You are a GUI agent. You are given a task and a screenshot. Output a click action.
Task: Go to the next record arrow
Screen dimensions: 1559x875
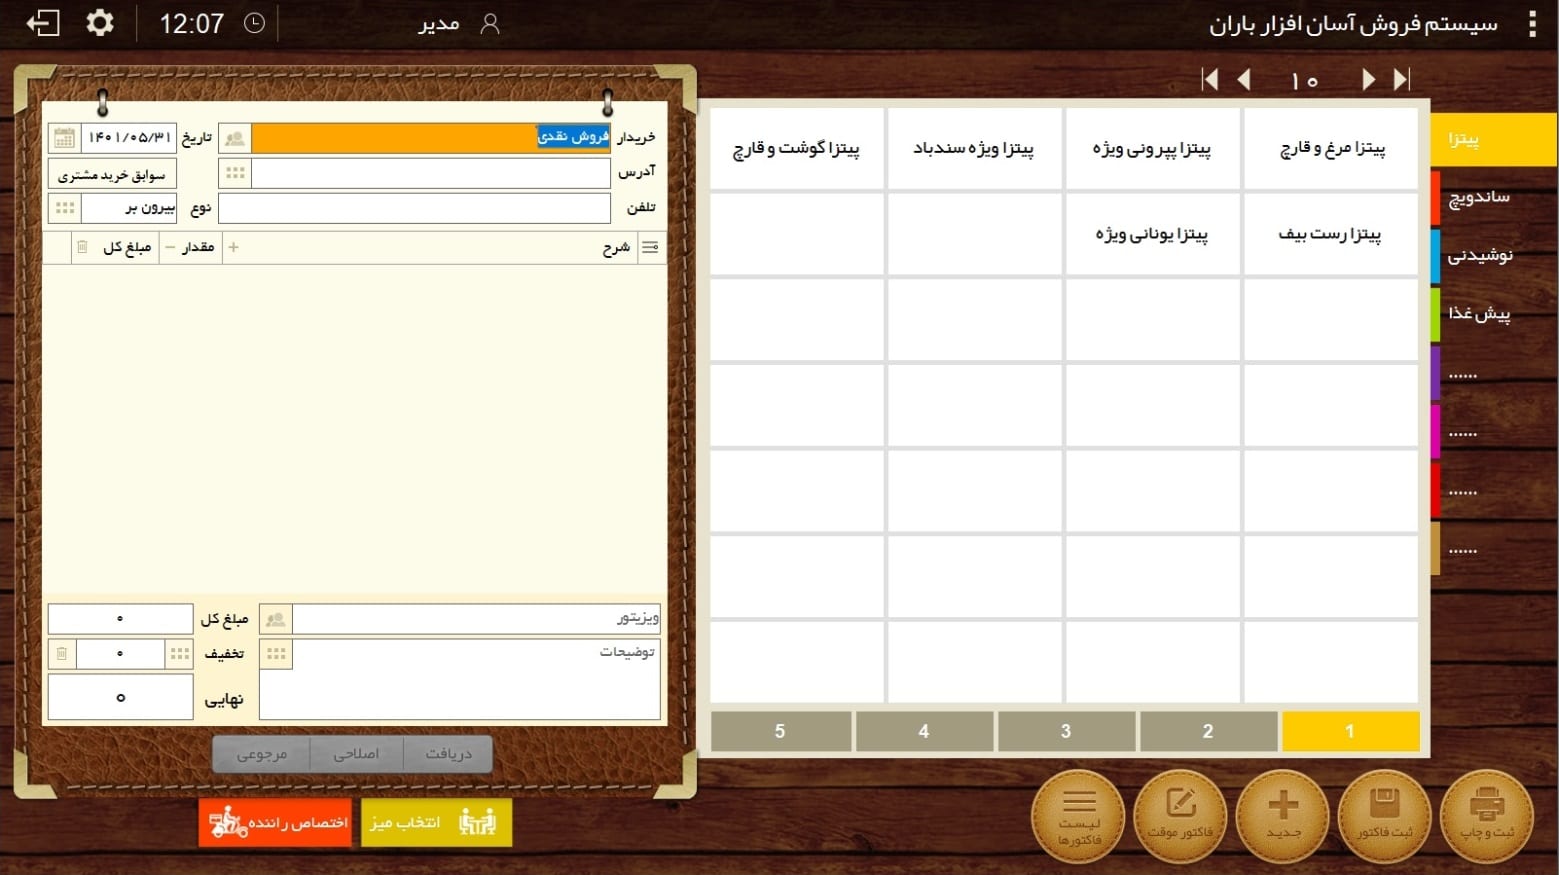[x=1368, y=80]
